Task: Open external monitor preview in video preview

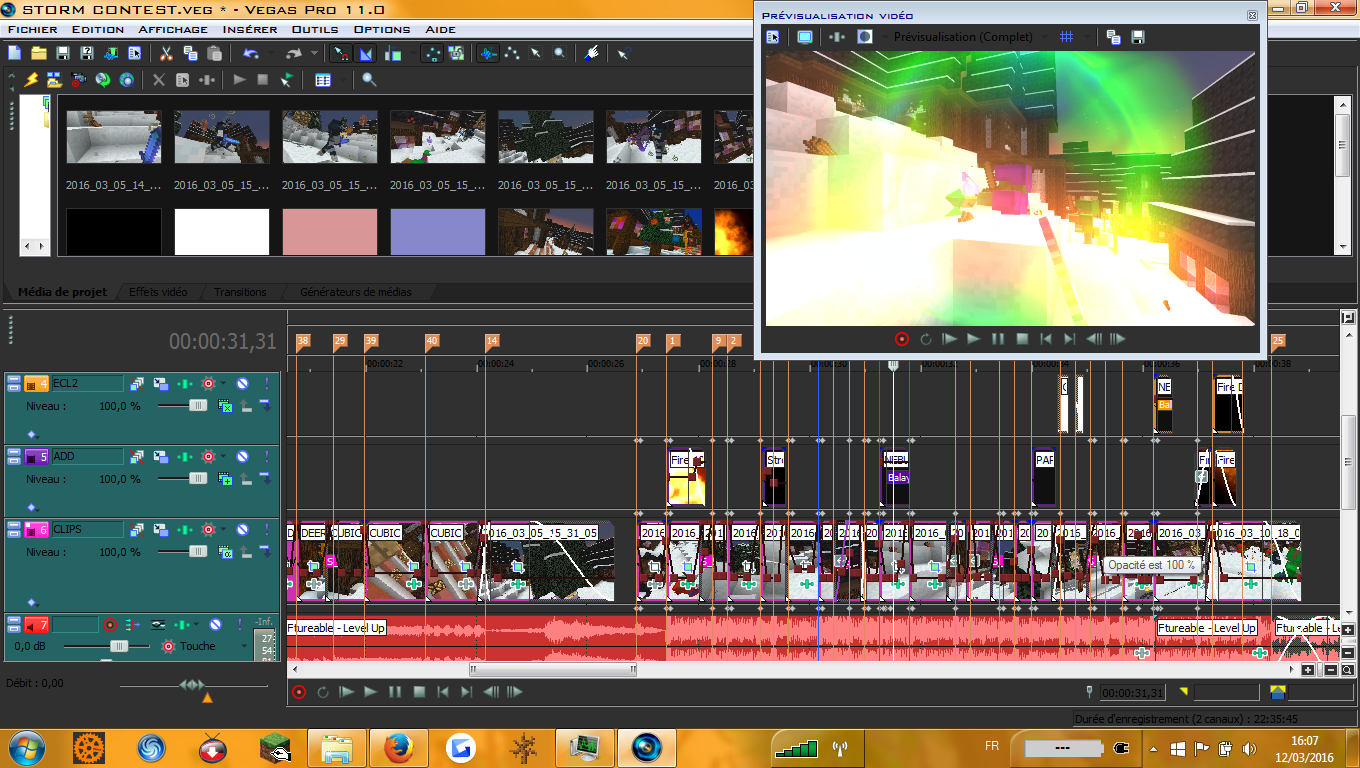Action: point(805,37)
